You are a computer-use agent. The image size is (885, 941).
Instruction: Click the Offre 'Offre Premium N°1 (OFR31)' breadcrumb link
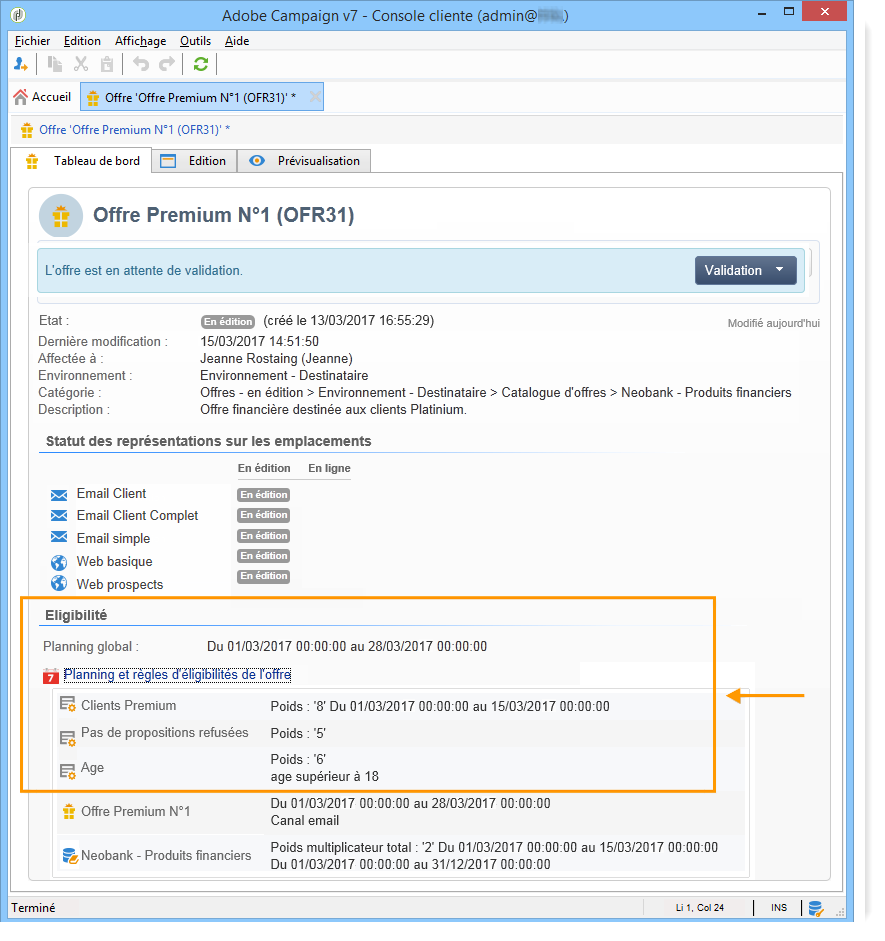coord(134,130)
